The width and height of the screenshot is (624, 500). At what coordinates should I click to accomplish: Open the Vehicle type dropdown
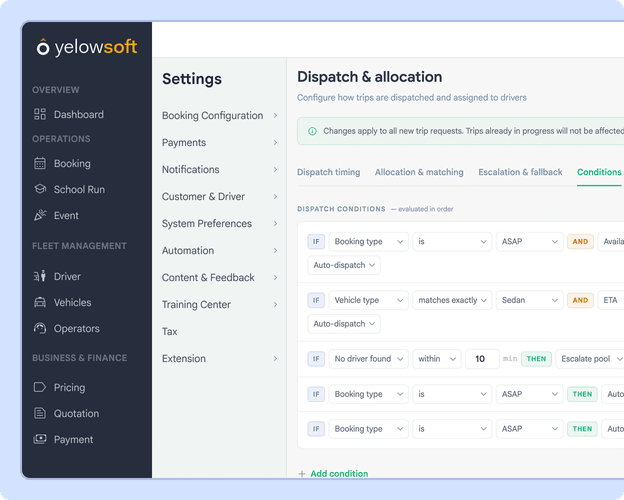pos(369,300)
